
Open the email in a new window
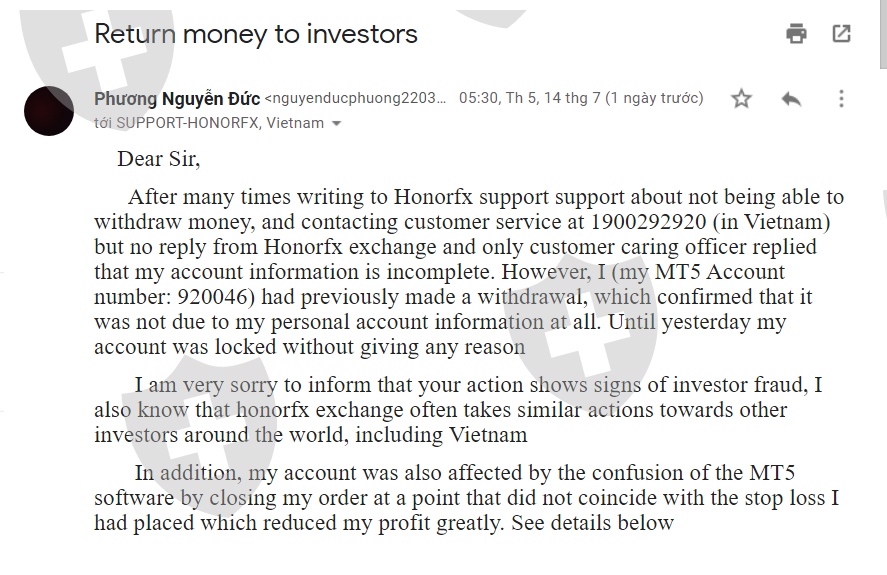[842, 34]
